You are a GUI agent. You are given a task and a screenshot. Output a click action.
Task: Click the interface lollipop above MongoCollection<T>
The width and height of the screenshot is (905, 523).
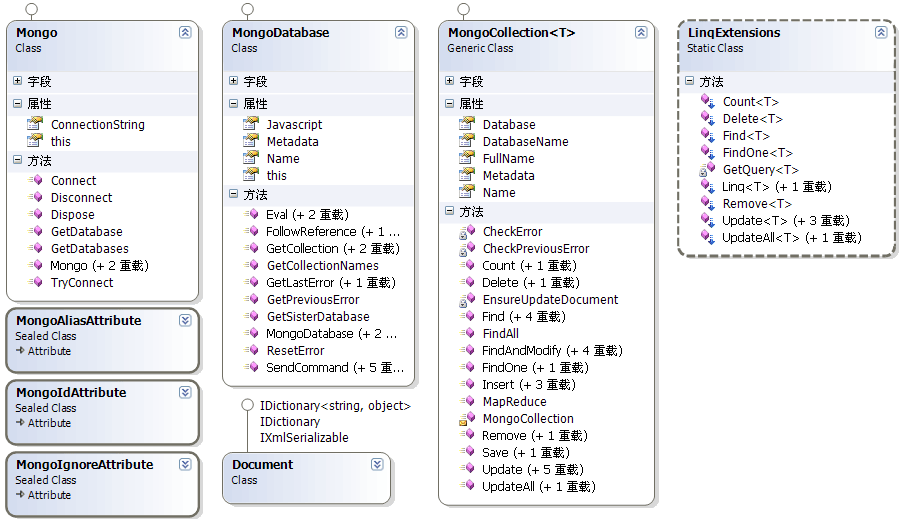coord(463,9)
